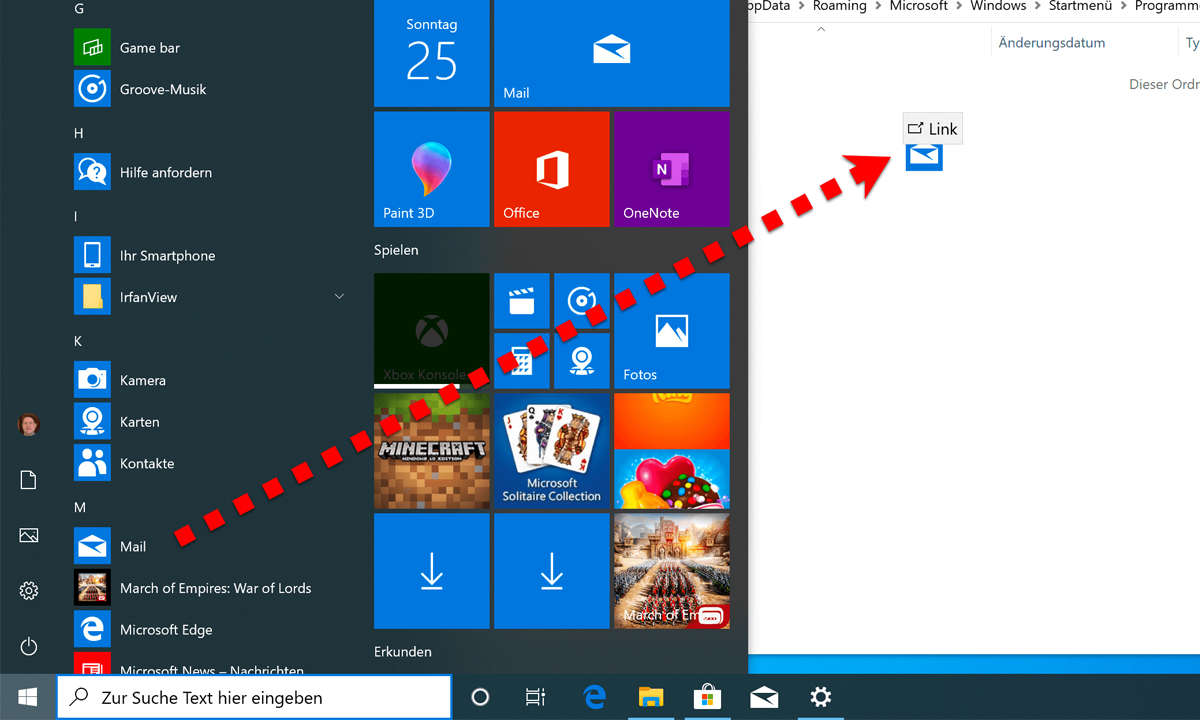Open March of Empires: War of Lords entry
The width and height of the screenshot is (1200, 720).
[210, 588]
